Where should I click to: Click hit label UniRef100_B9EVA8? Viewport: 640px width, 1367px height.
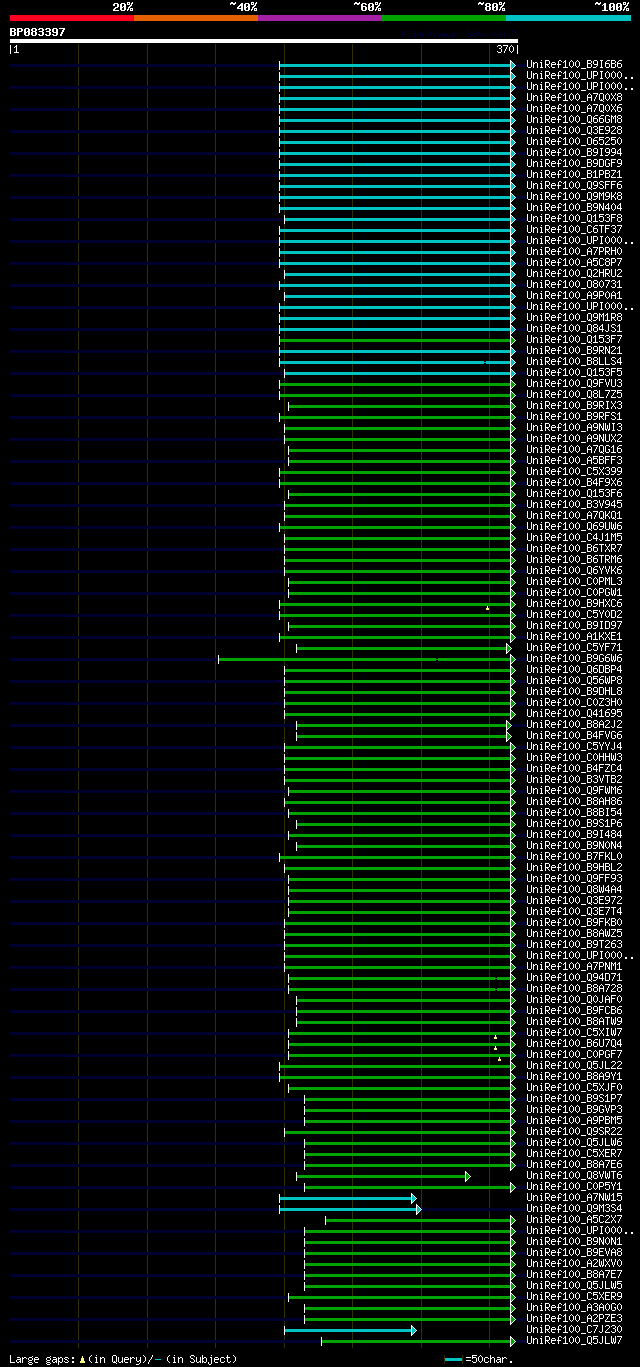[x=574, y=1253]
